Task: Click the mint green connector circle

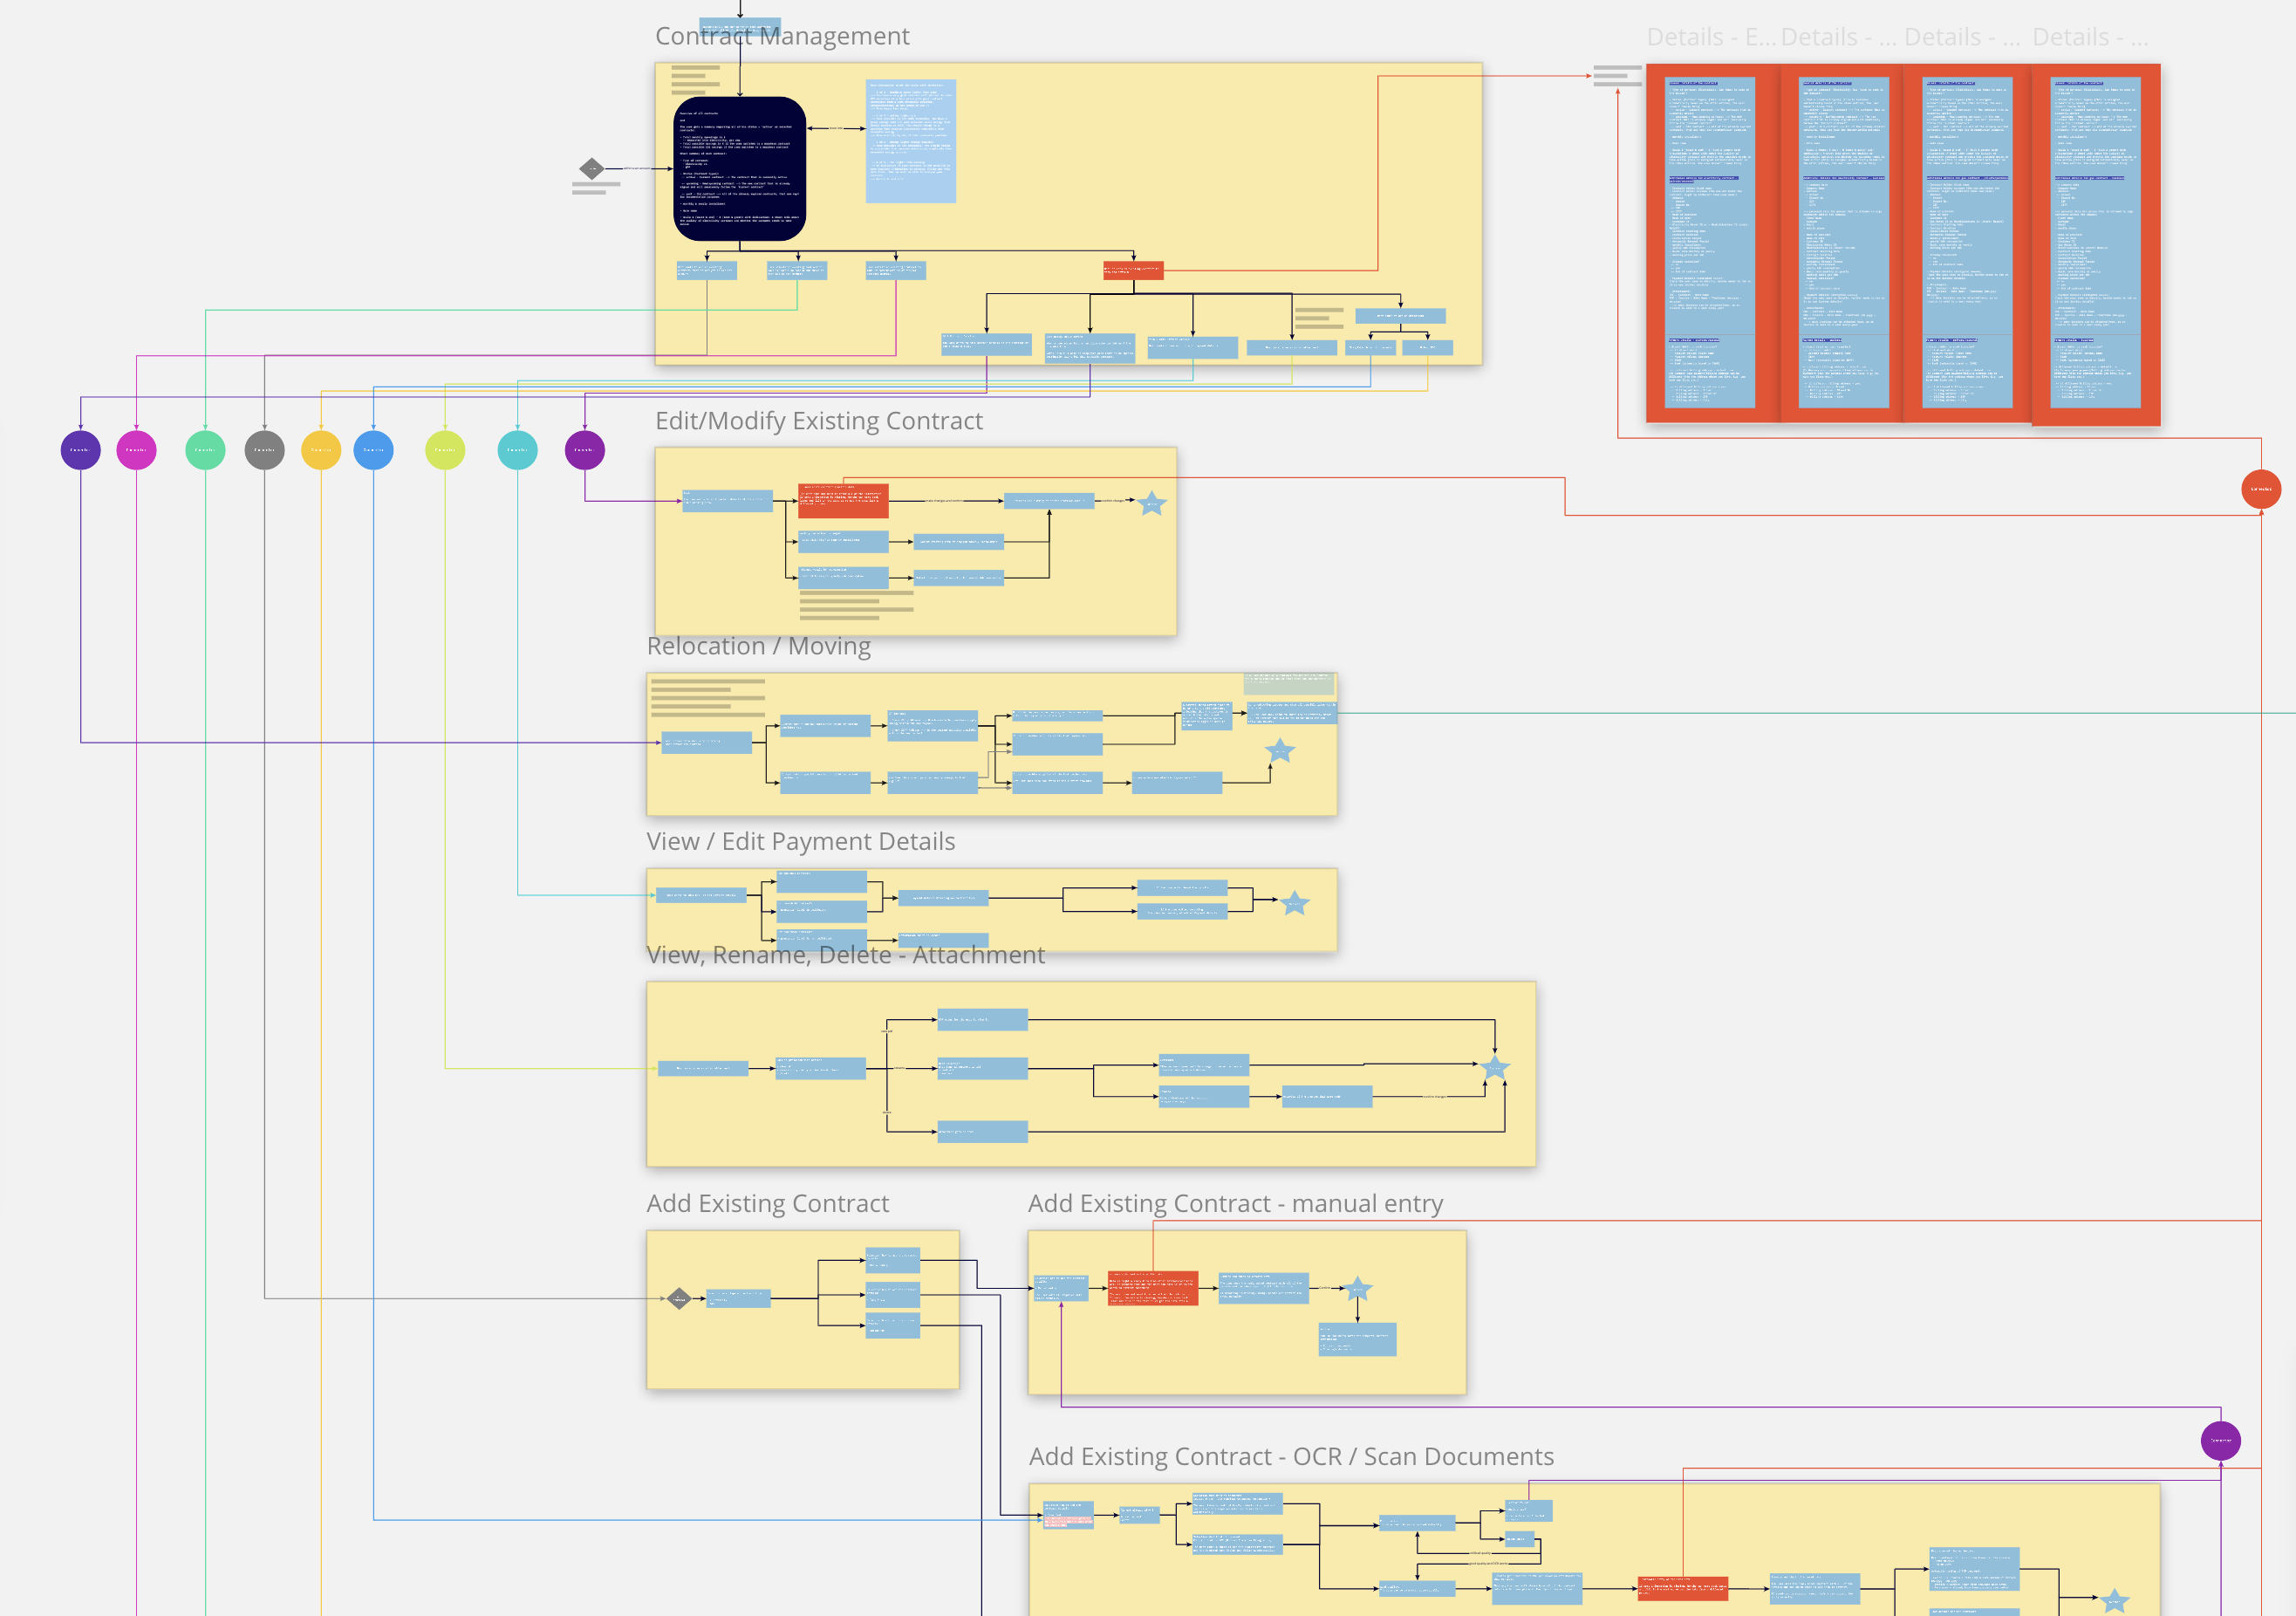Action: pyautogui.click(x=205, y=450)
